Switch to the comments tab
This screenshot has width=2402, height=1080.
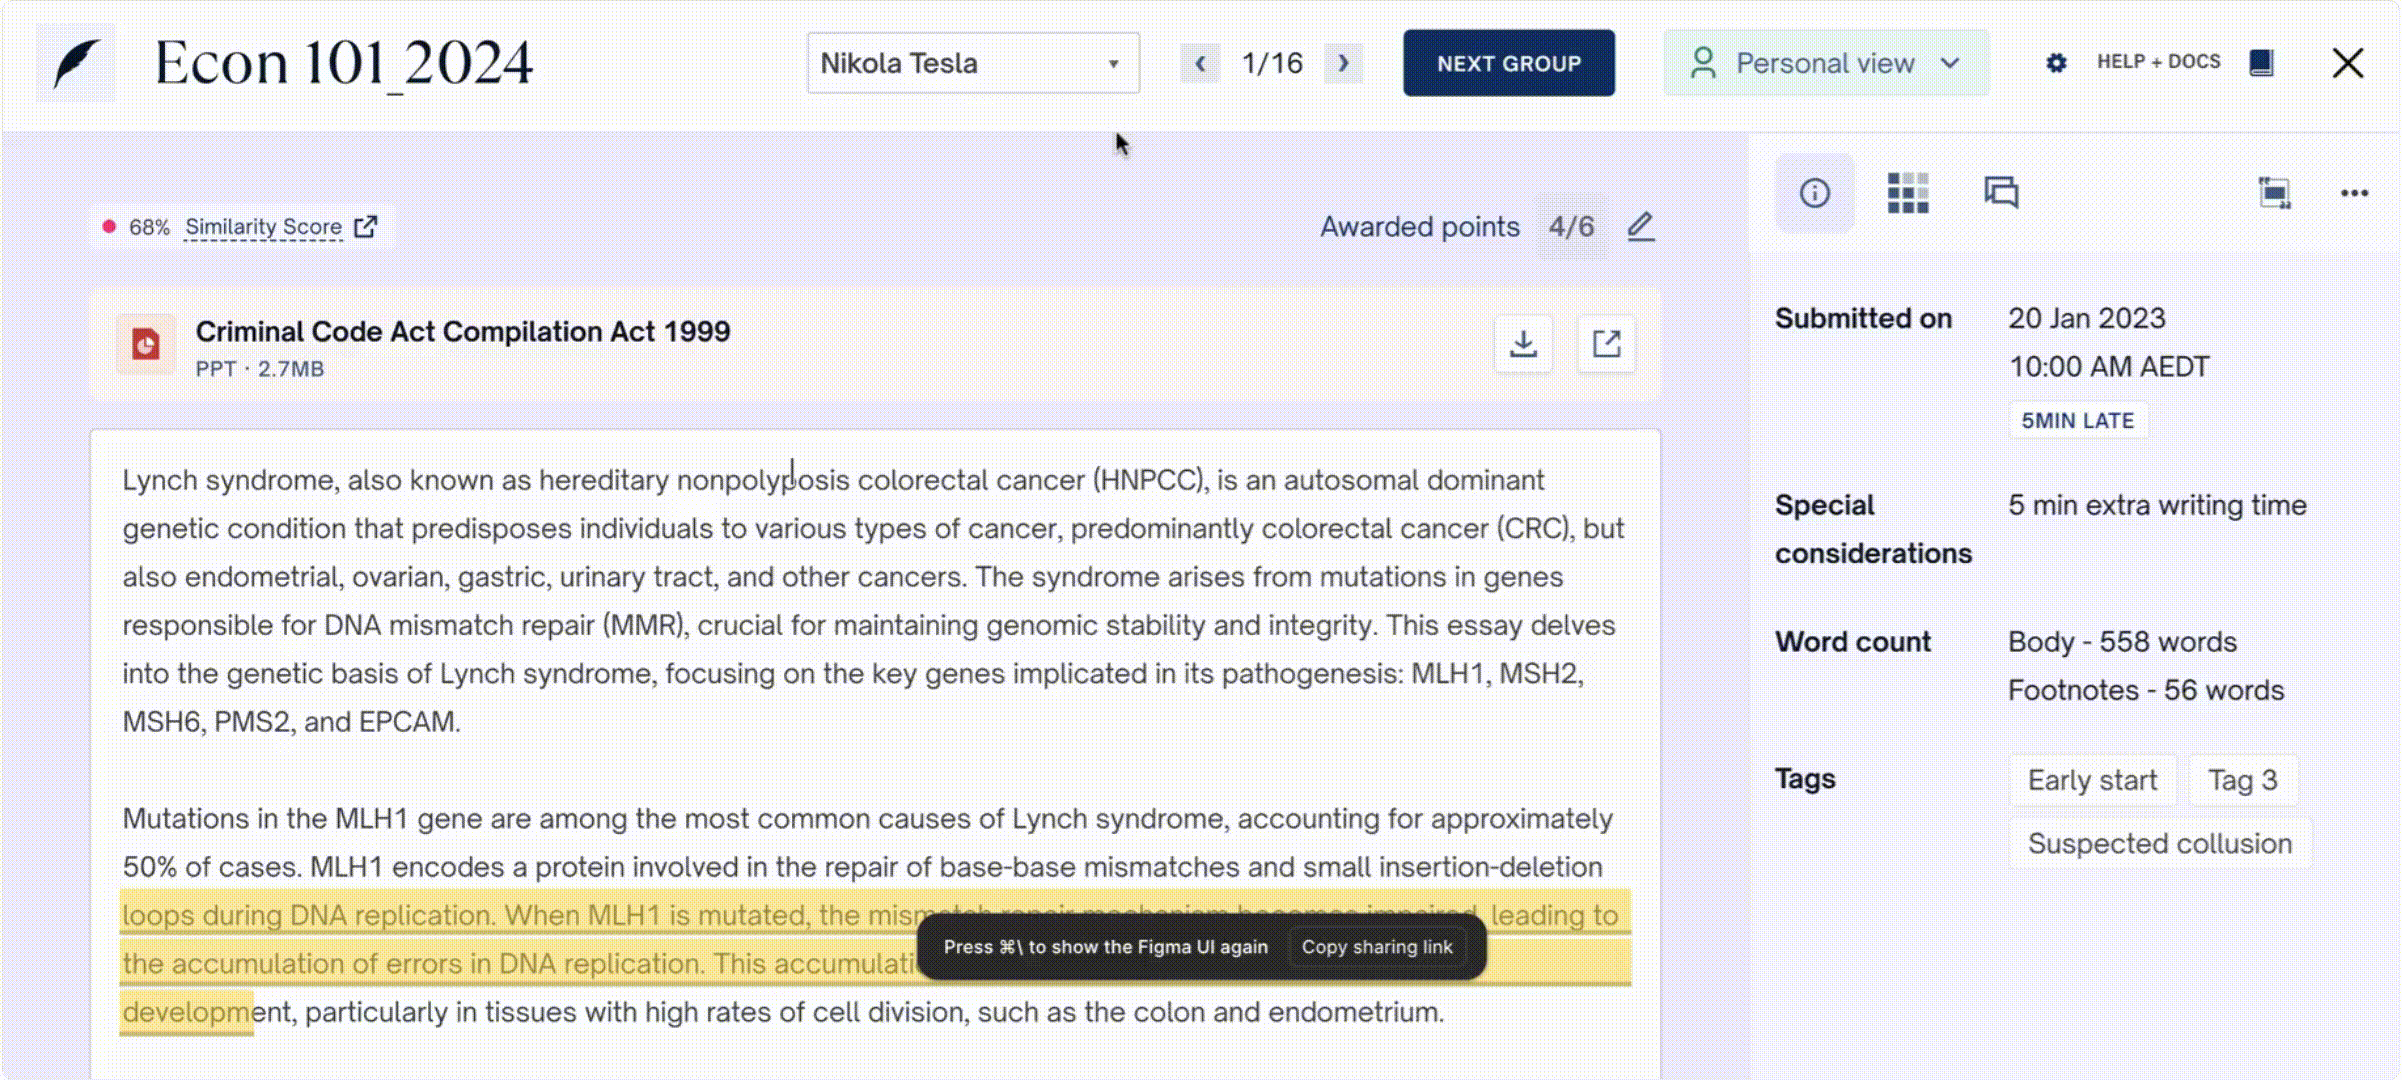2001,192
